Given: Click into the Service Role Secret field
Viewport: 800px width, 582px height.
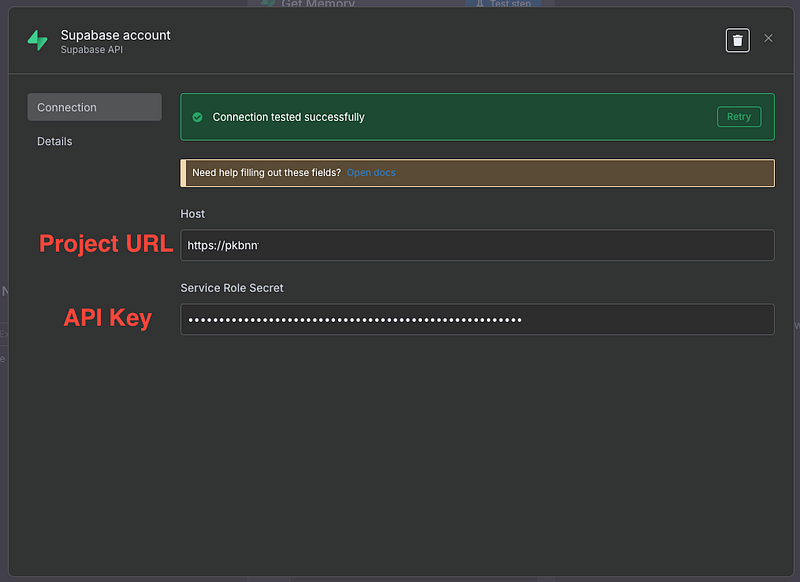Looking at the screenshot, I should pyautogui.click(x=477, y=320).
